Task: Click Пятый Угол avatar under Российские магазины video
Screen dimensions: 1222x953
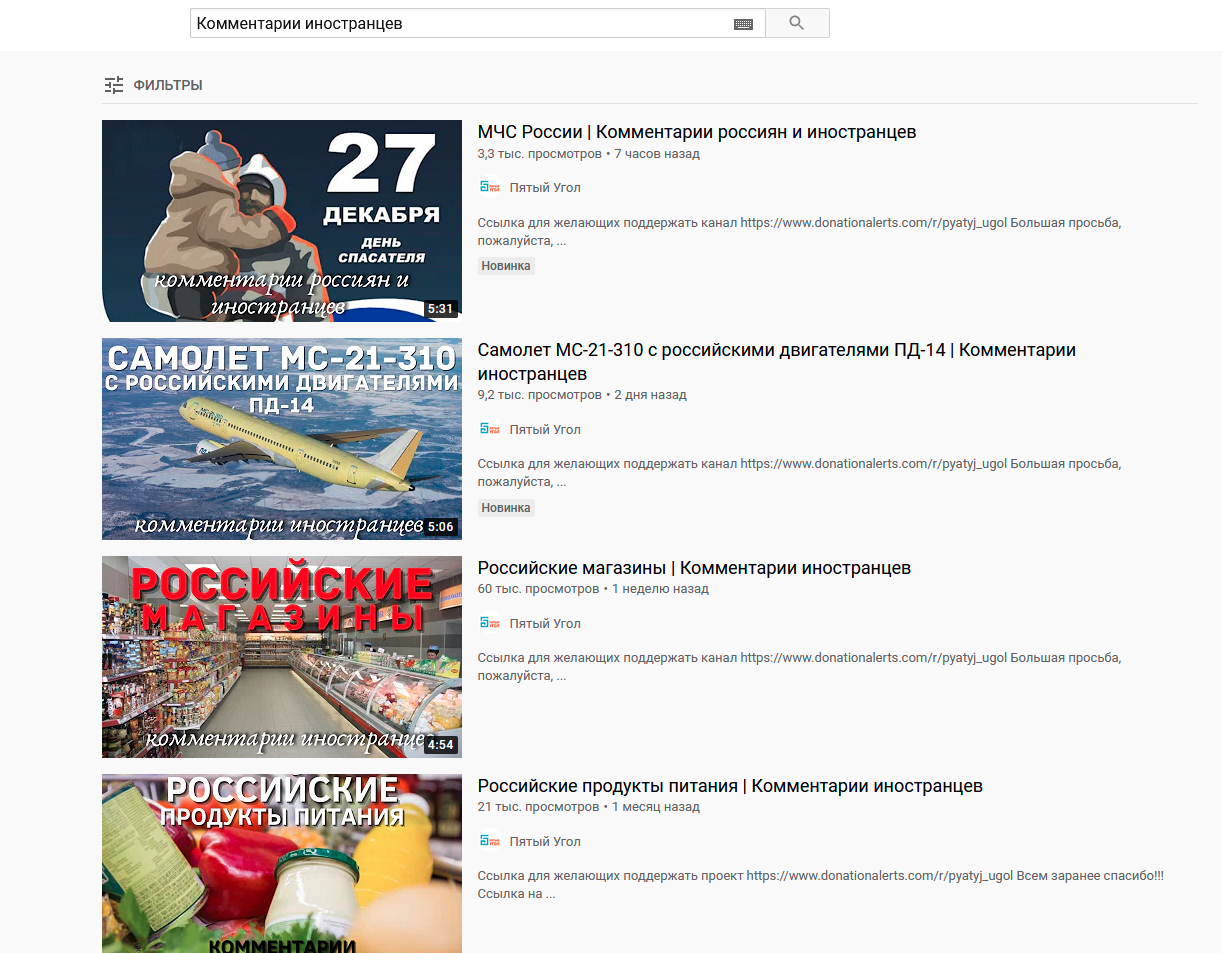Action: tap(489, 623)
